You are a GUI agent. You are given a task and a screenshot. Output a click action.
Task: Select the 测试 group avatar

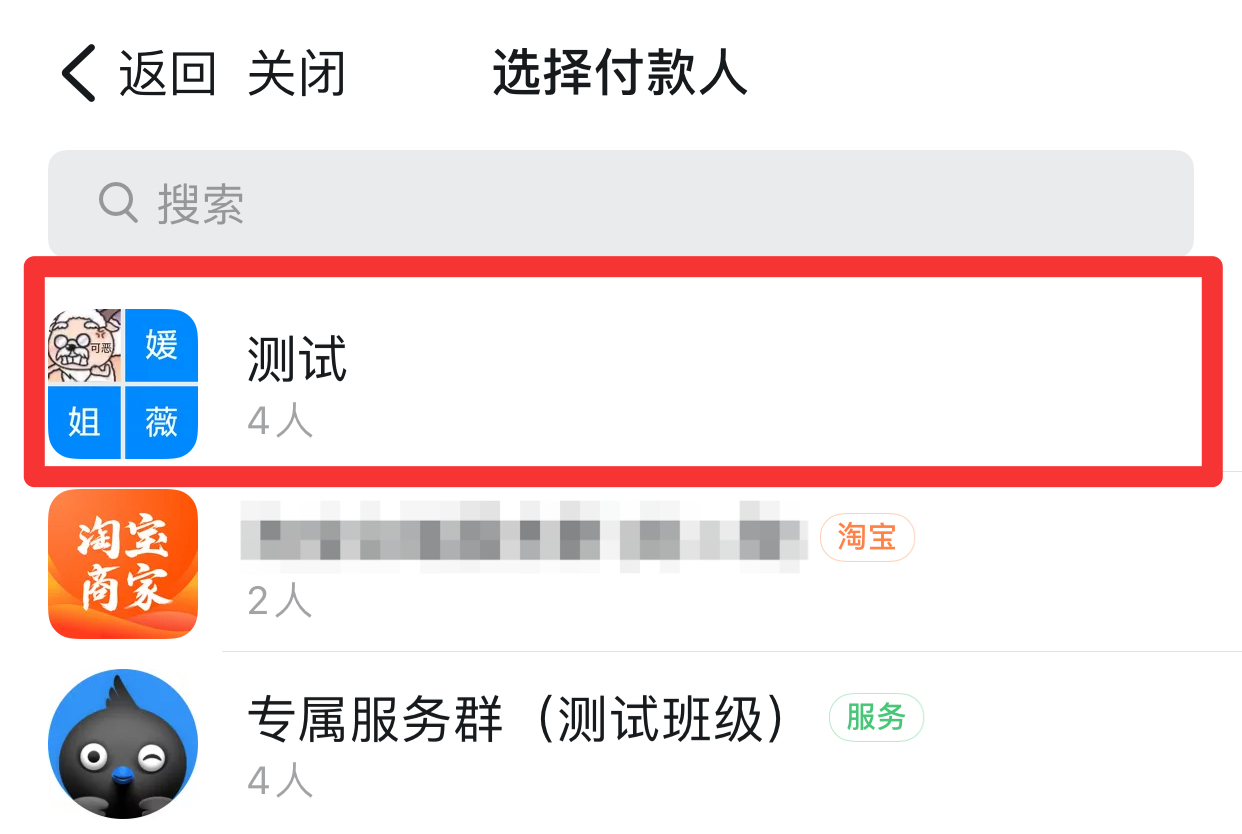point(123,384)
